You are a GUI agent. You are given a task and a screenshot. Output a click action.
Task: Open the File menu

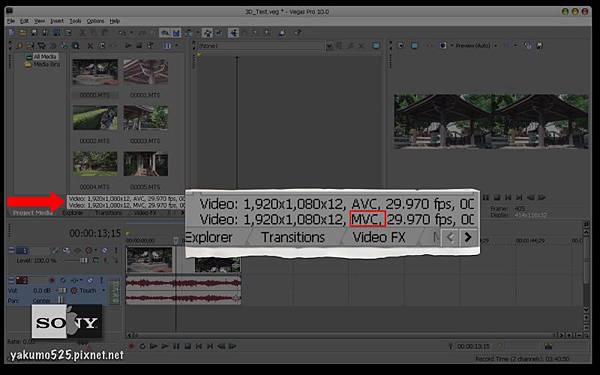pos(11,21)
